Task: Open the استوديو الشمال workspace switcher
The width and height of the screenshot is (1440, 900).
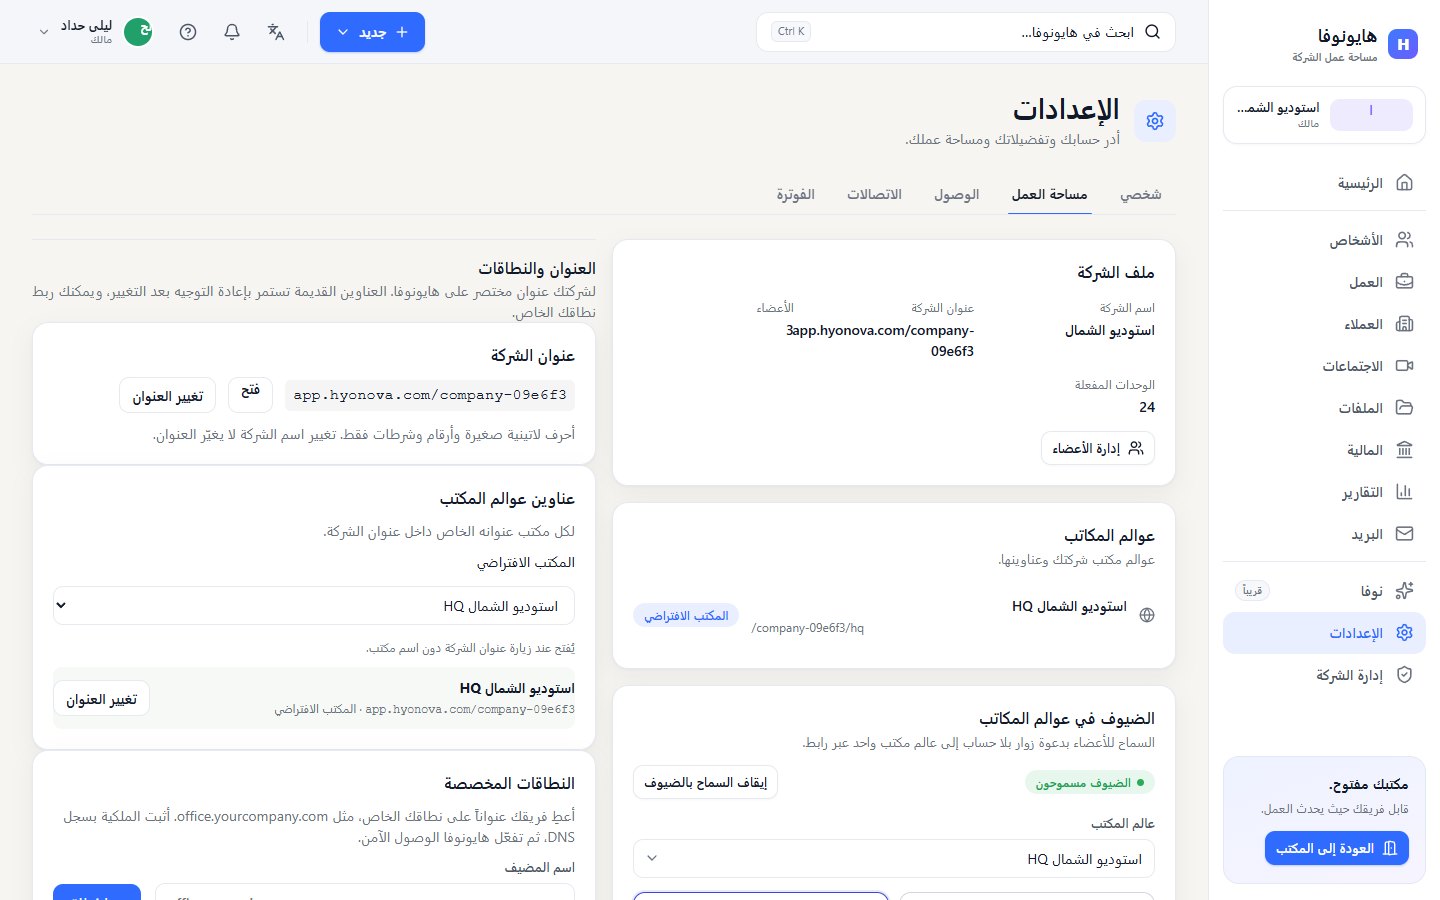Action: 1324,115
